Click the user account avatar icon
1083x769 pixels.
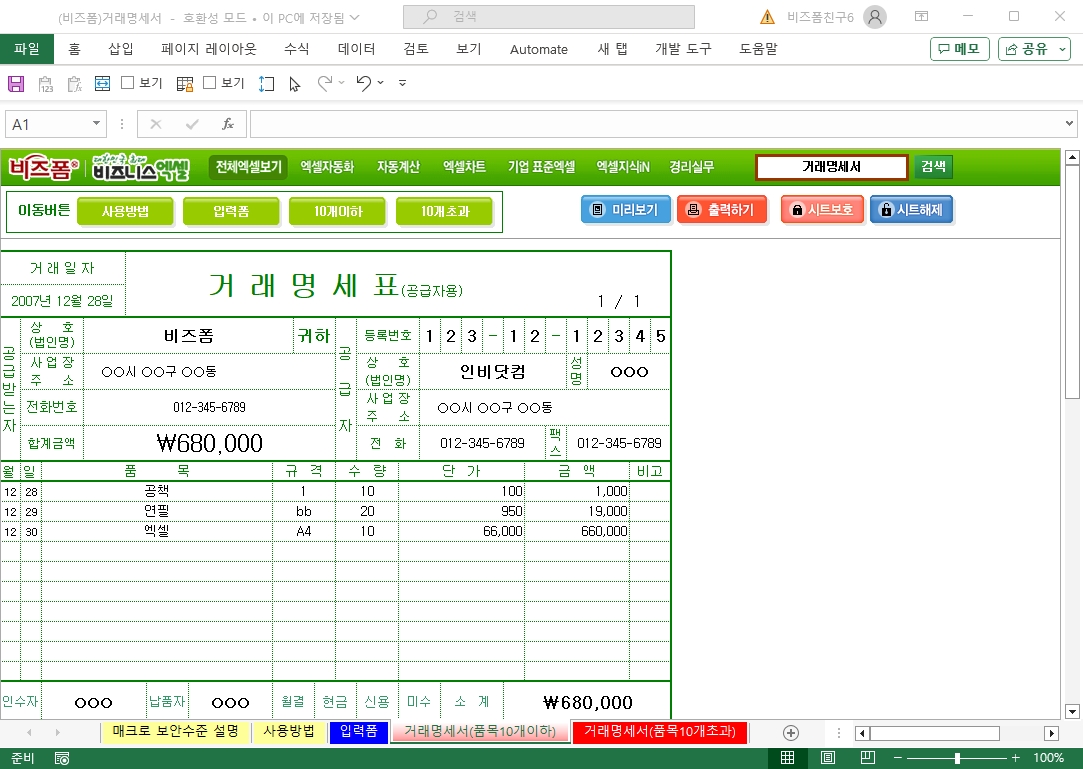click(x=874, y=17)
